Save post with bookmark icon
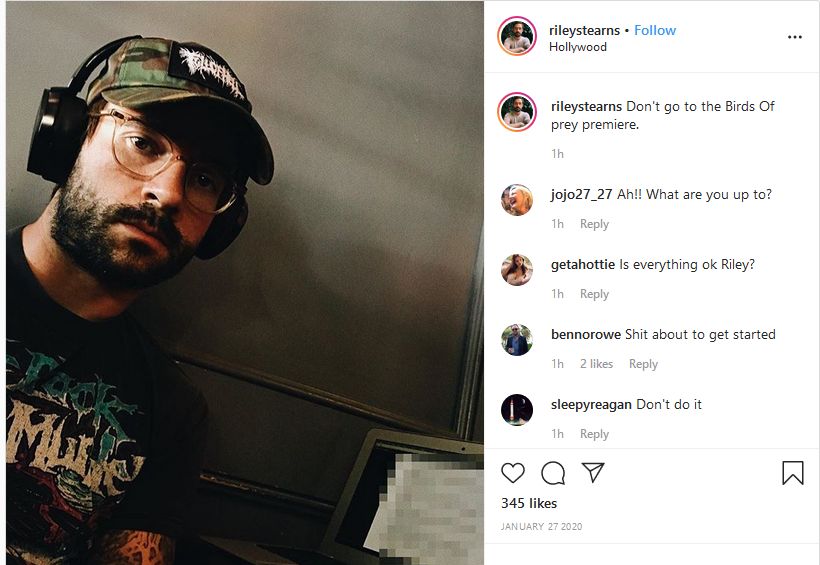This screenshot has width=820, height=565. 793,472
